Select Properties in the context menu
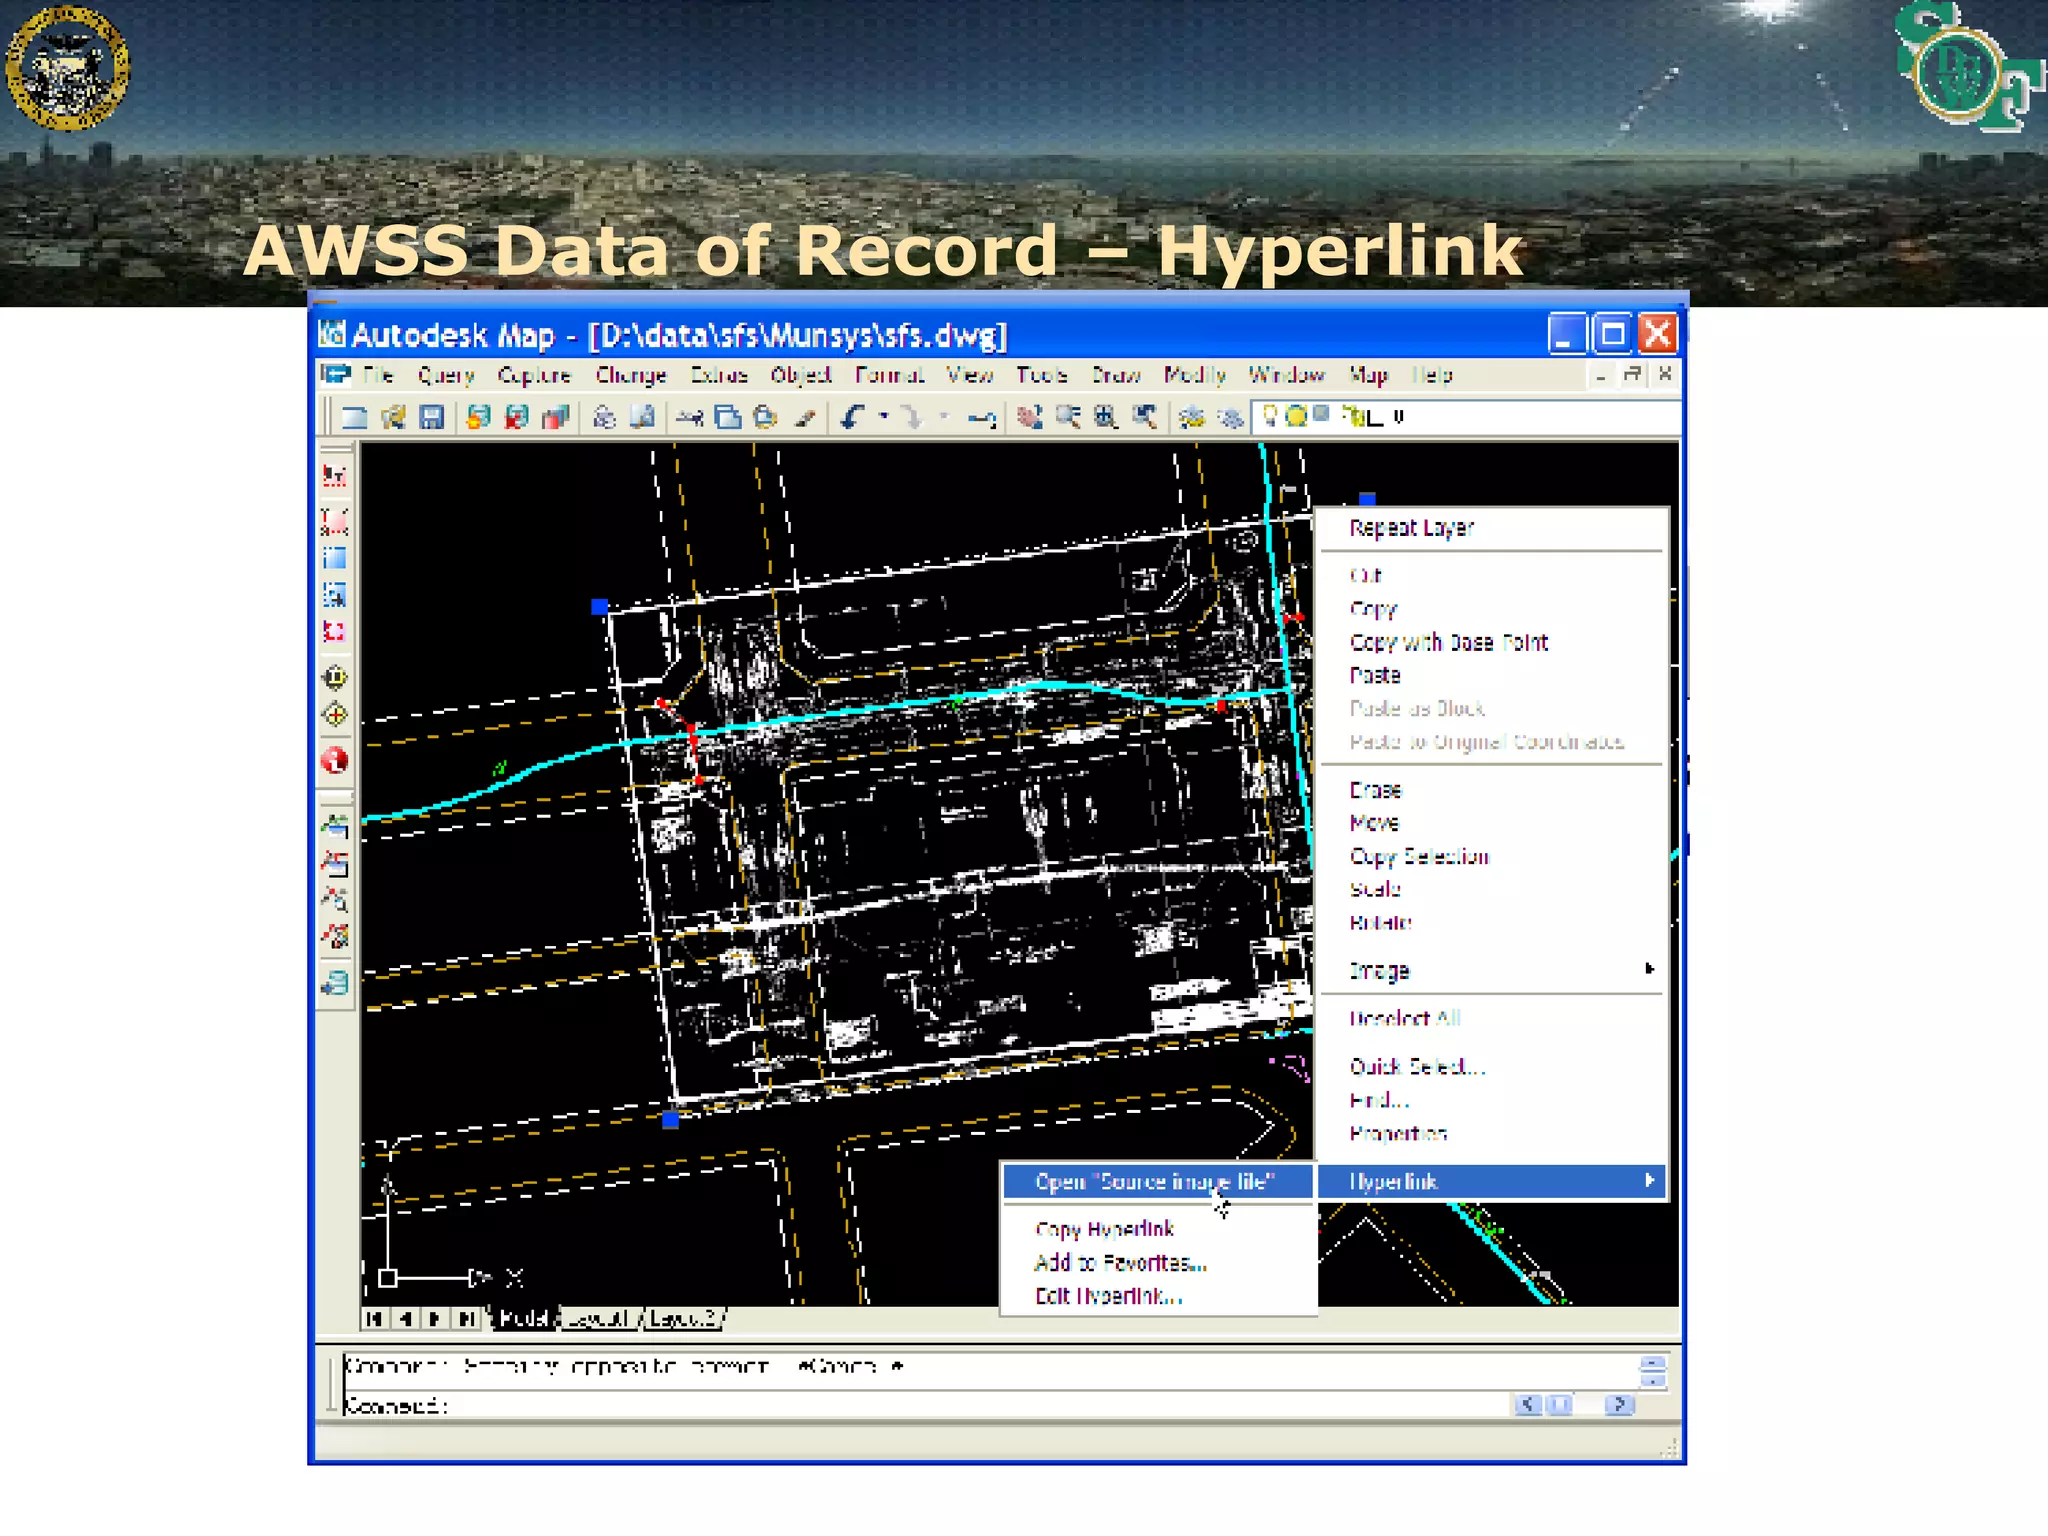This screenshot has width=2048, height=1536. point(1398,1133)
